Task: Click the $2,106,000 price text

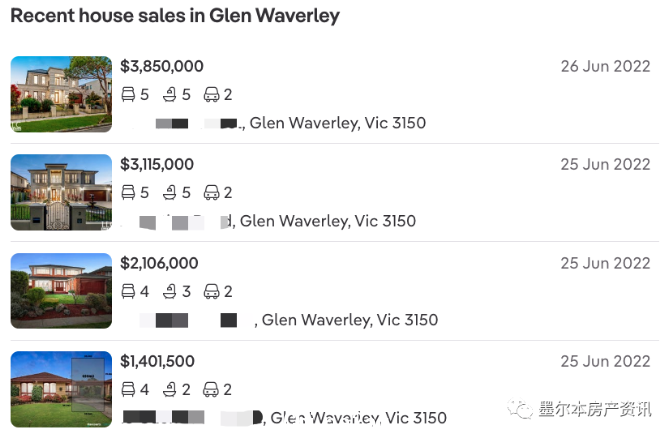Action: coord(159,263)
